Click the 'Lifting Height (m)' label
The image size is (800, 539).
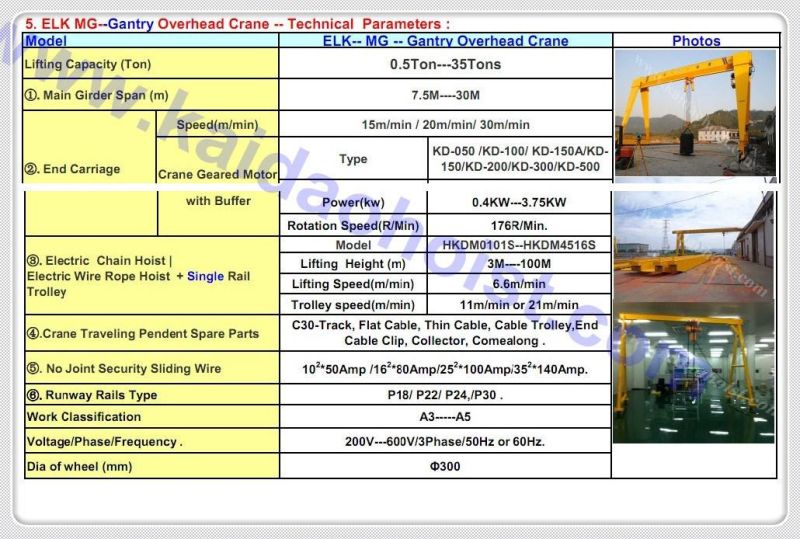(353, 264)
